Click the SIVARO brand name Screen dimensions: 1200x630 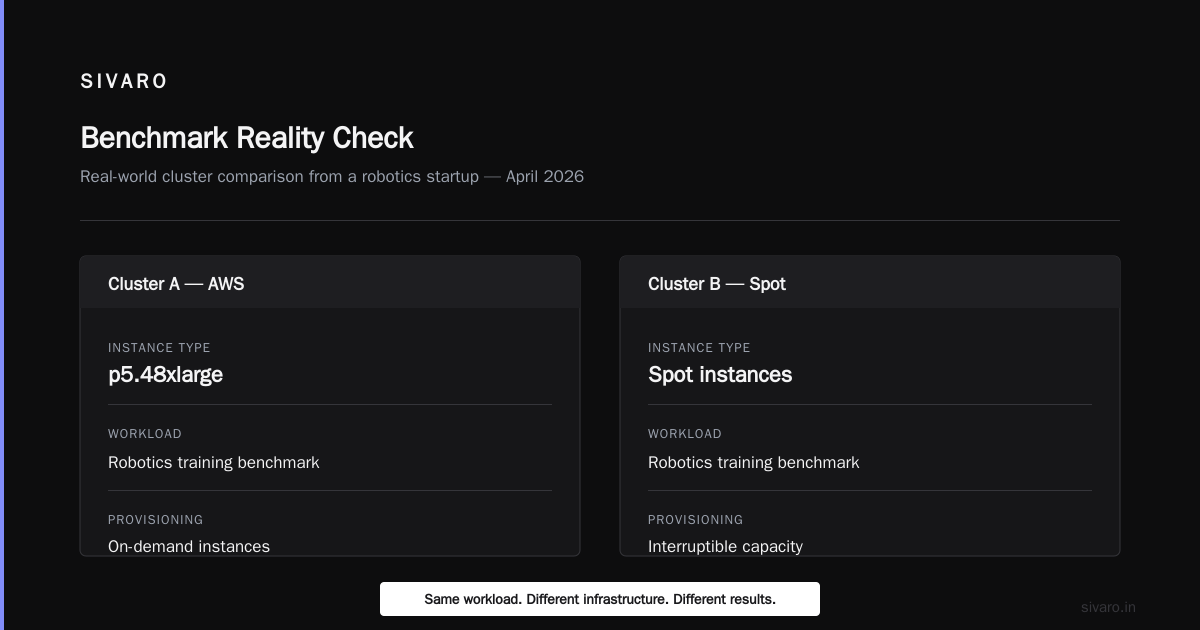(123, 82)
